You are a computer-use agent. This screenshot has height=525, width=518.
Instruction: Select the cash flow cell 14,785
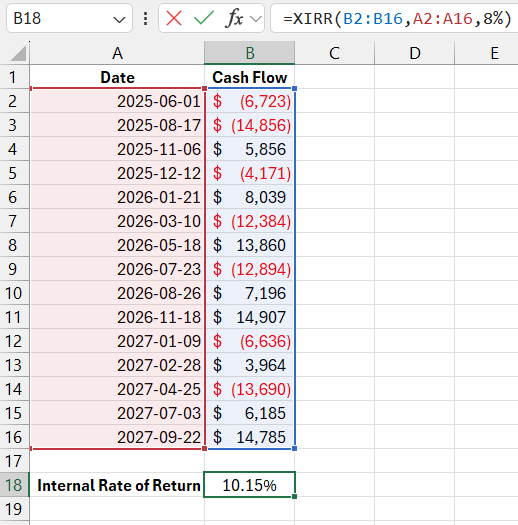[x=249, y=437]
